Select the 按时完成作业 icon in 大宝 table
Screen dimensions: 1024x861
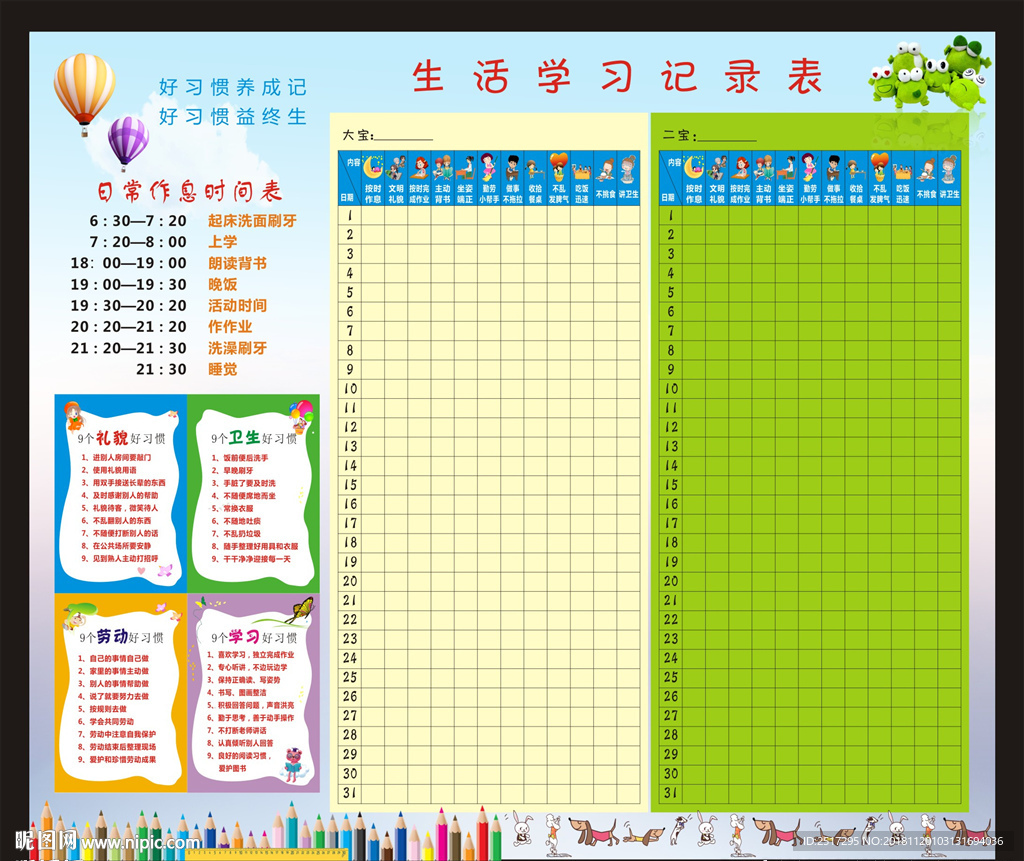pos(419,168)
